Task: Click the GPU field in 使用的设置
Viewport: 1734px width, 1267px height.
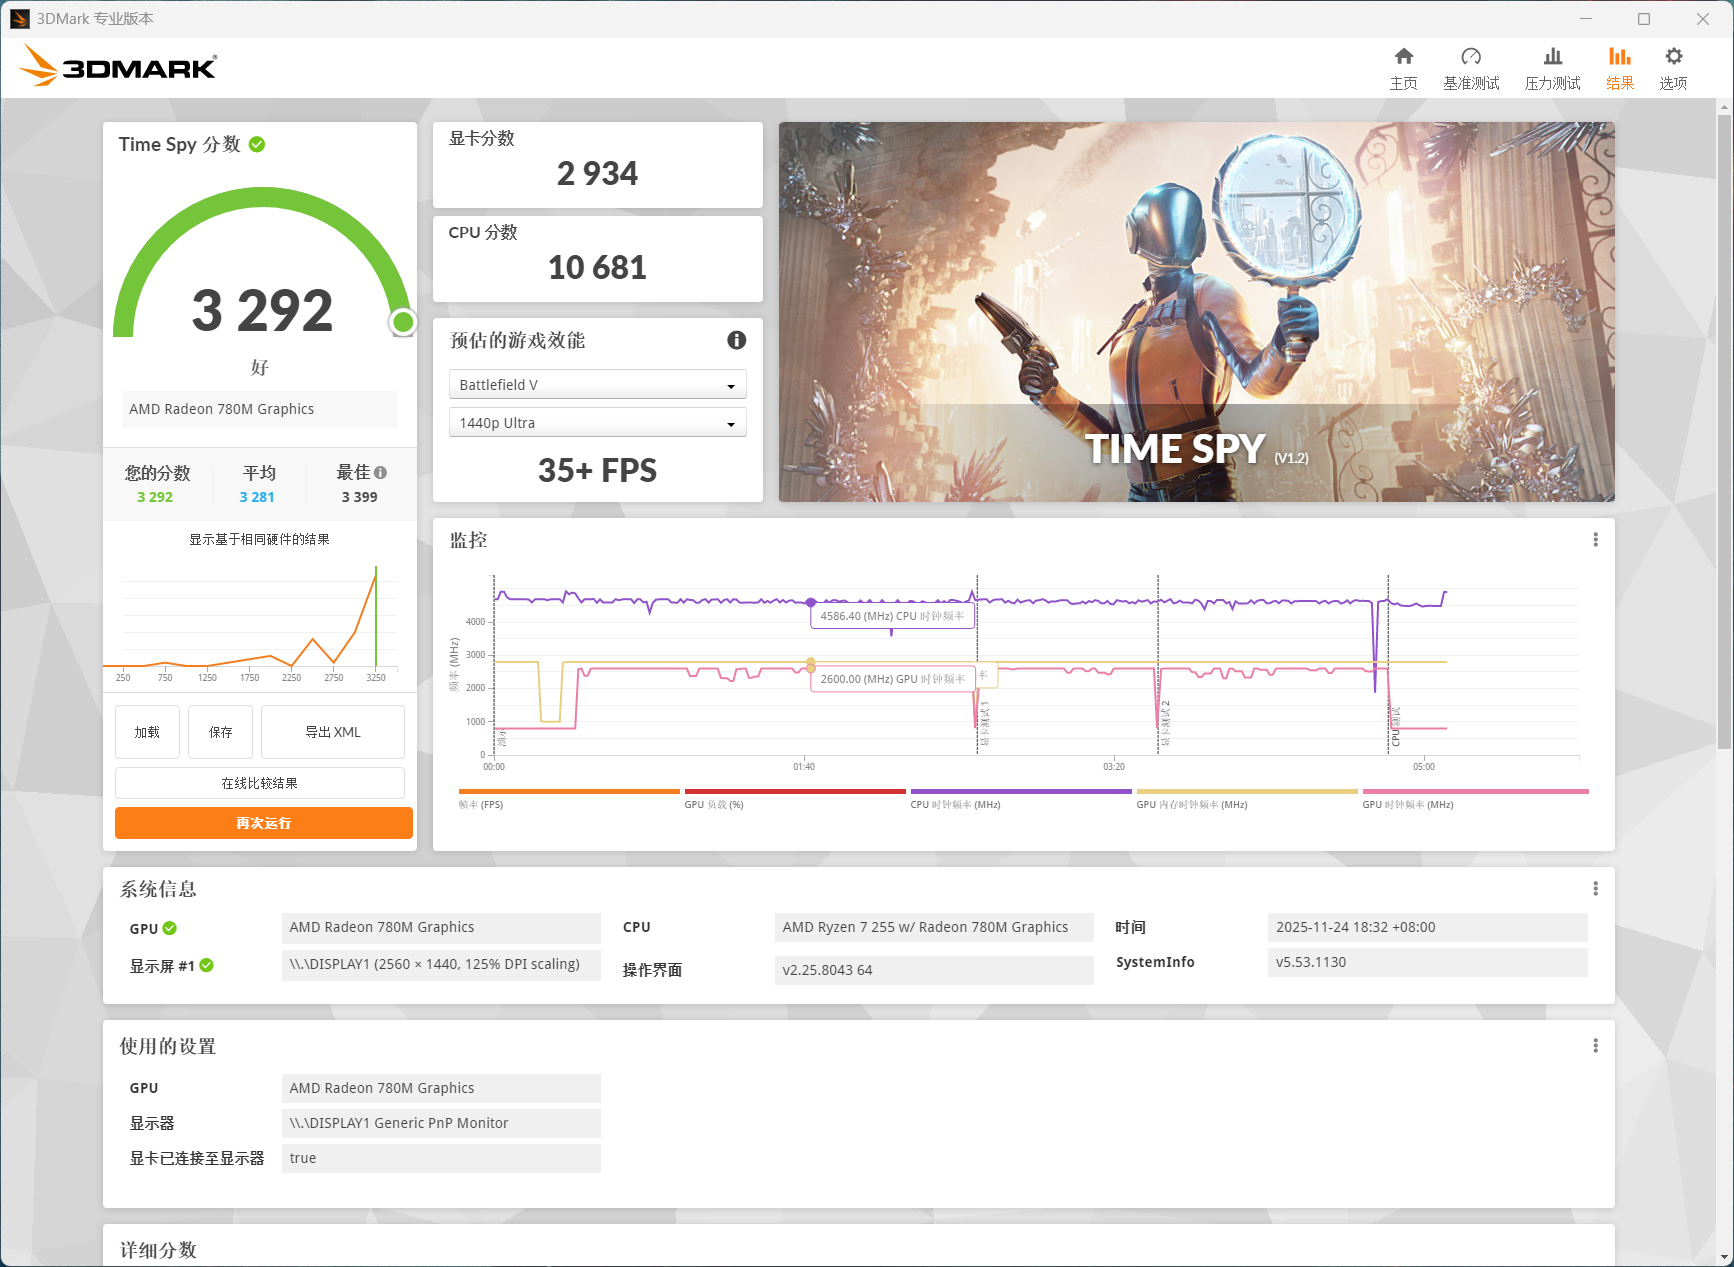Action: tap(441, 1088)
